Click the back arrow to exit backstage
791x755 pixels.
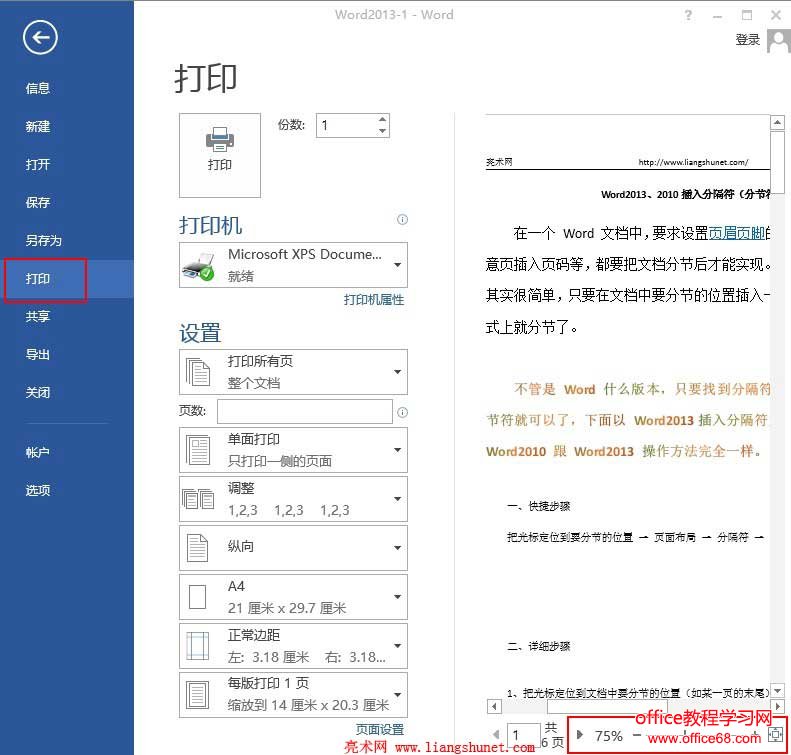coord(40,37)
